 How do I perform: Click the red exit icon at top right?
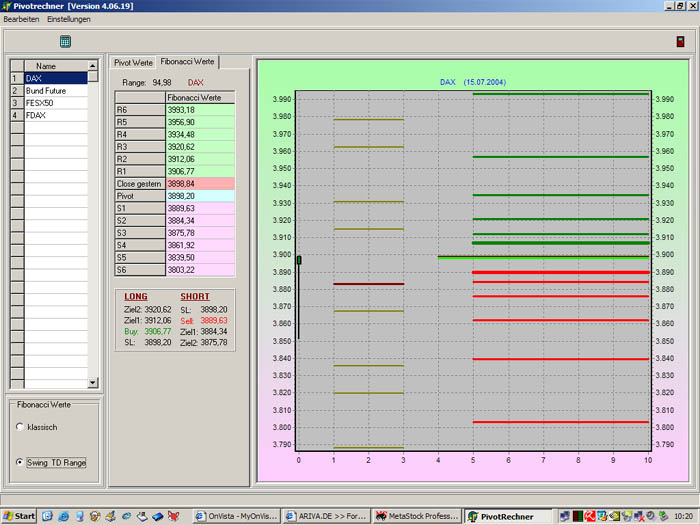[681, 42]
